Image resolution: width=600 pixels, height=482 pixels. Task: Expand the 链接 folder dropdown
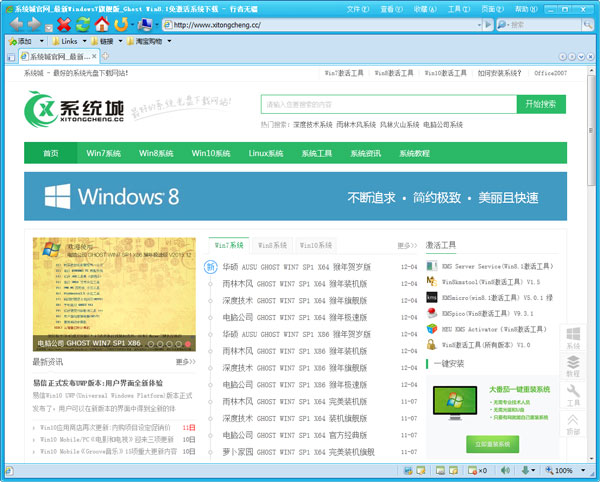click(x=120, y=41)
